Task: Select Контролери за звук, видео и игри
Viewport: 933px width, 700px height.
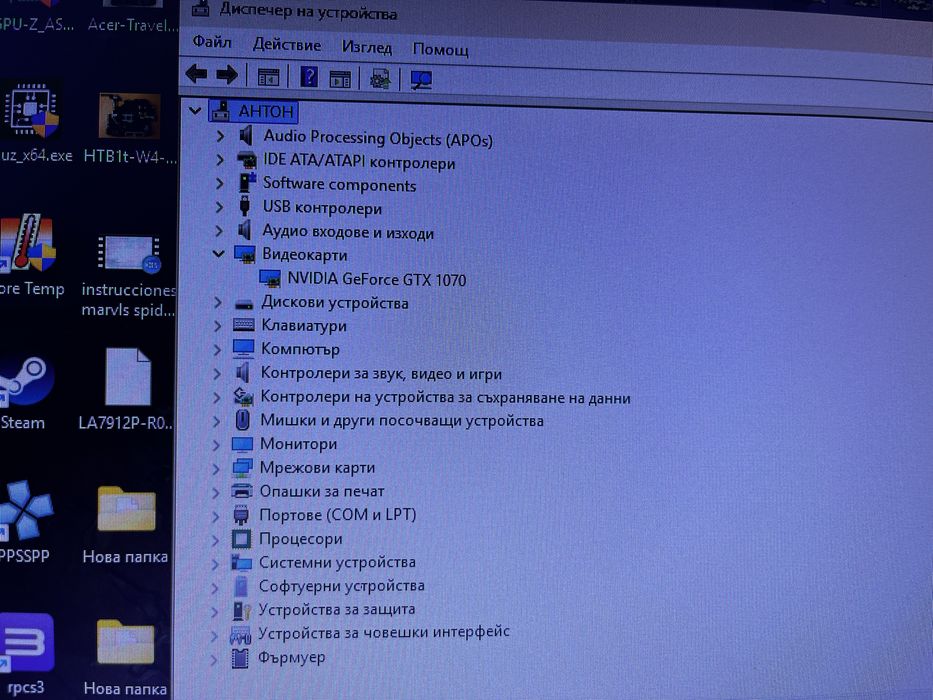Action: pyautogui.click(x=381, y=373)
